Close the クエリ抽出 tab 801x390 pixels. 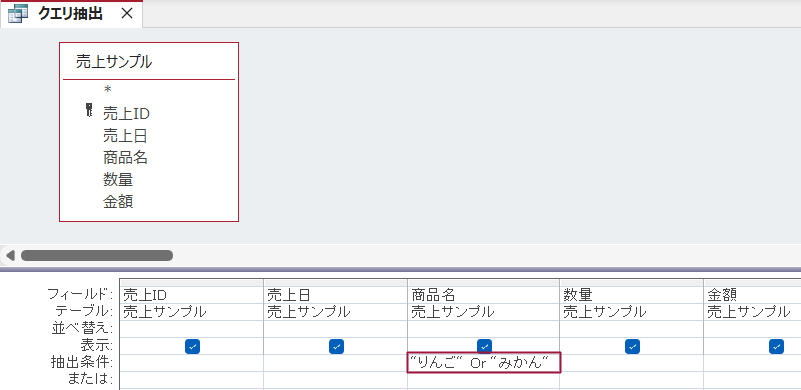tap(127, 14)
